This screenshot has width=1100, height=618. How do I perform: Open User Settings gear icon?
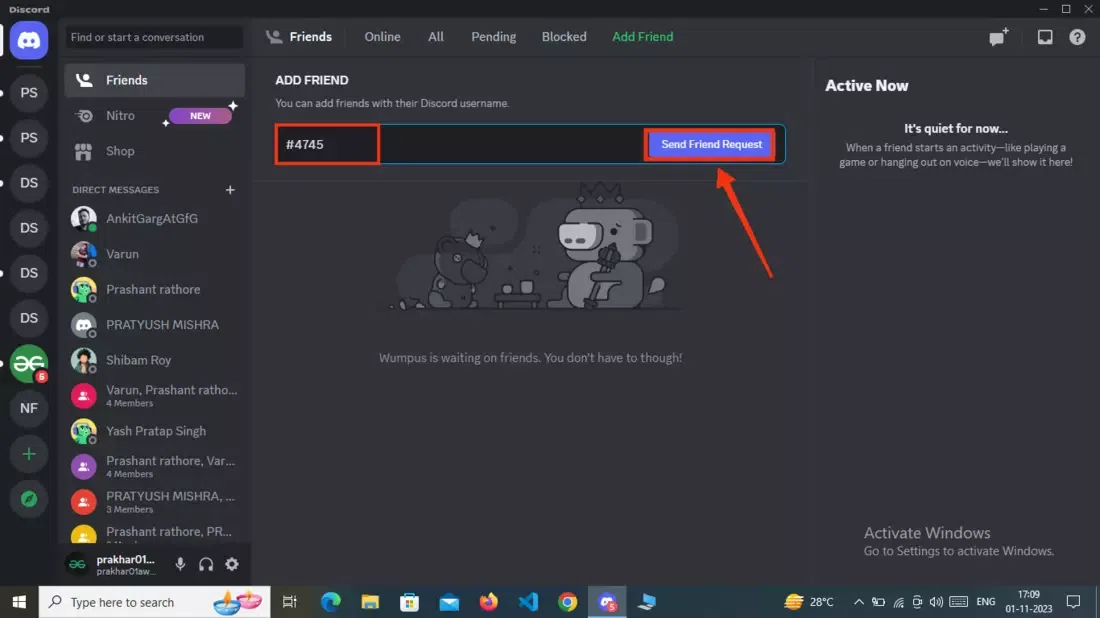click(x=232, y=564)
